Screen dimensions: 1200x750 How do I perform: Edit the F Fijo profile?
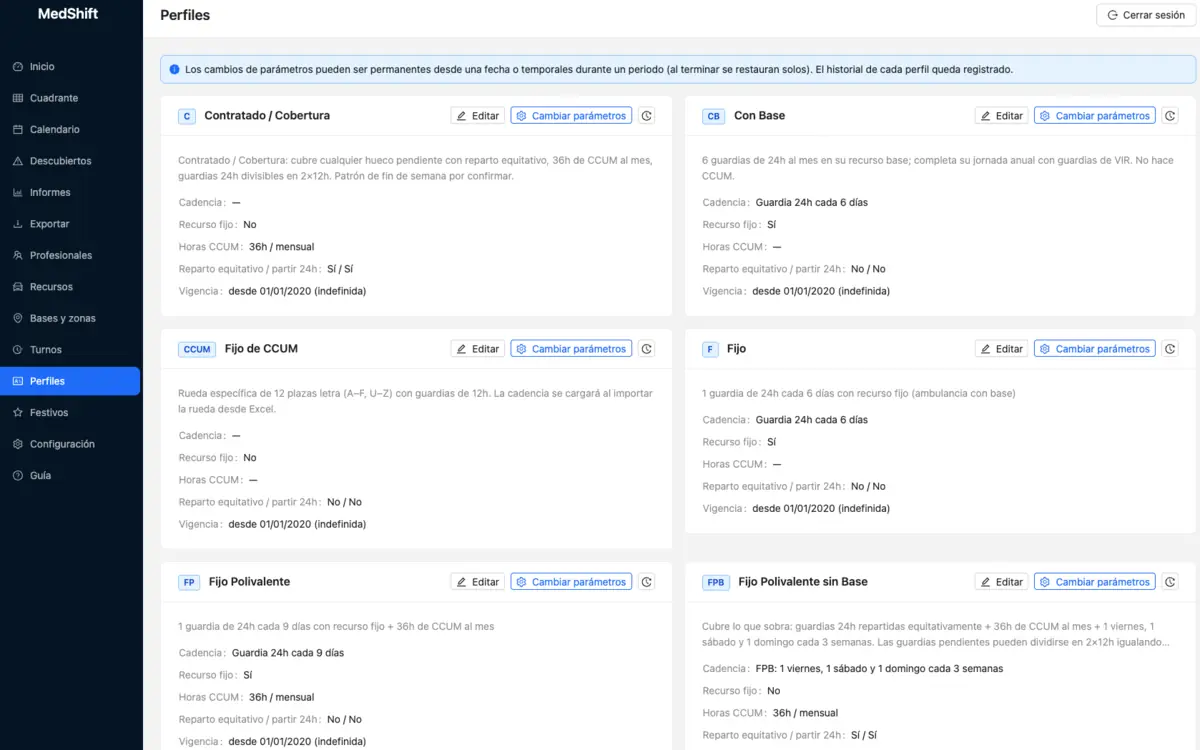click(1001, 349)
